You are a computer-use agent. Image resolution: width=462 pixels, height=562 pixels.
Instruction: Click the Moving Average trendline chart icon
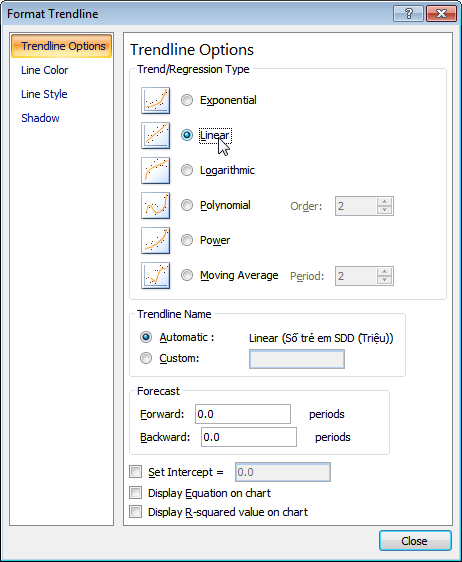point(156,276)
